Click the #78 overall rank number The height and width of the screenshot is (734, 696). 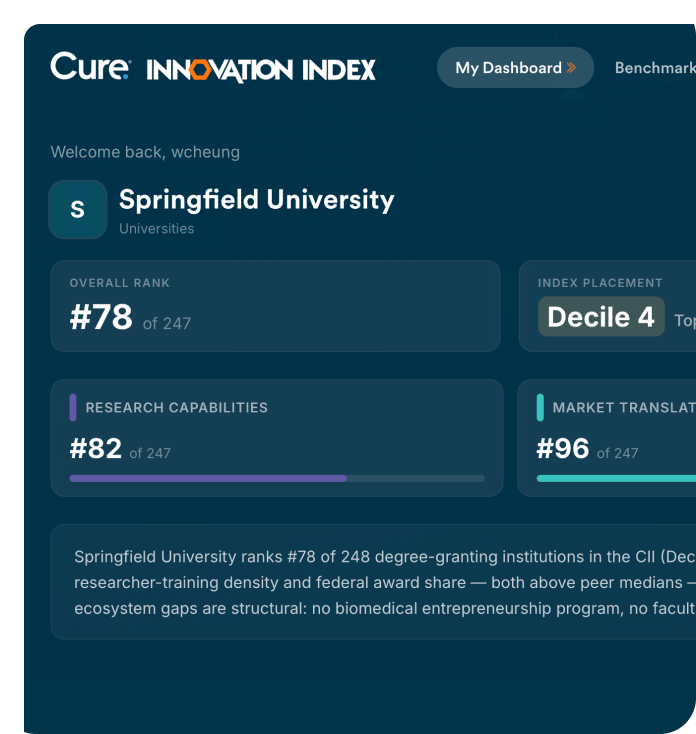pos(101,318)
